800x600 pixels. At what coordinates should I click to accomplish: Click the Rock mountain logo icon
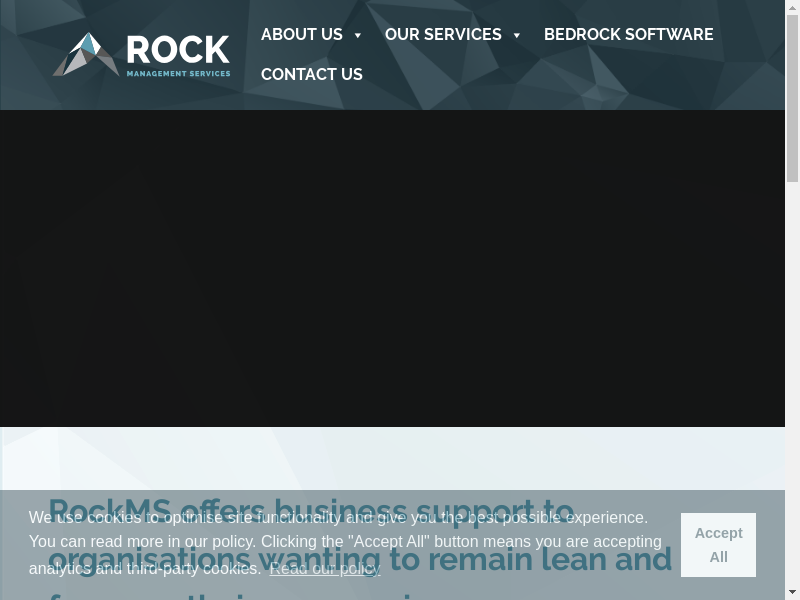point(86,54)
